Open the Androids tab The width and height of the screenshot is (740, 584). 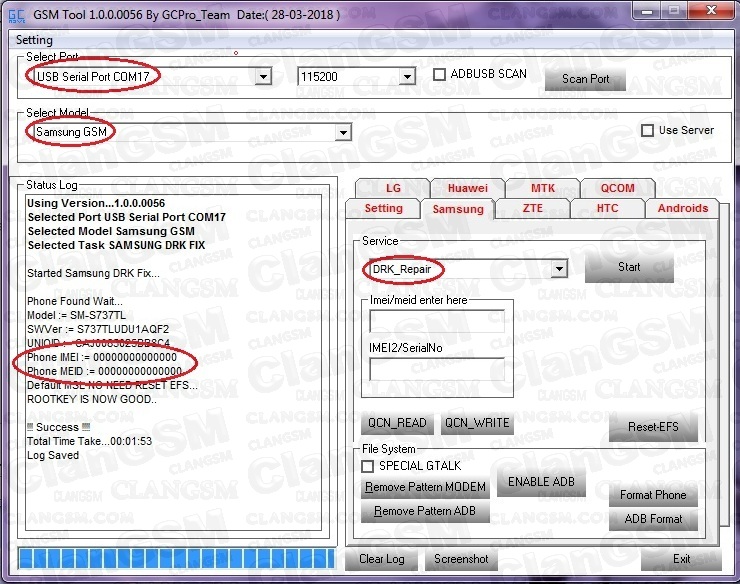(x=682, y=208)
